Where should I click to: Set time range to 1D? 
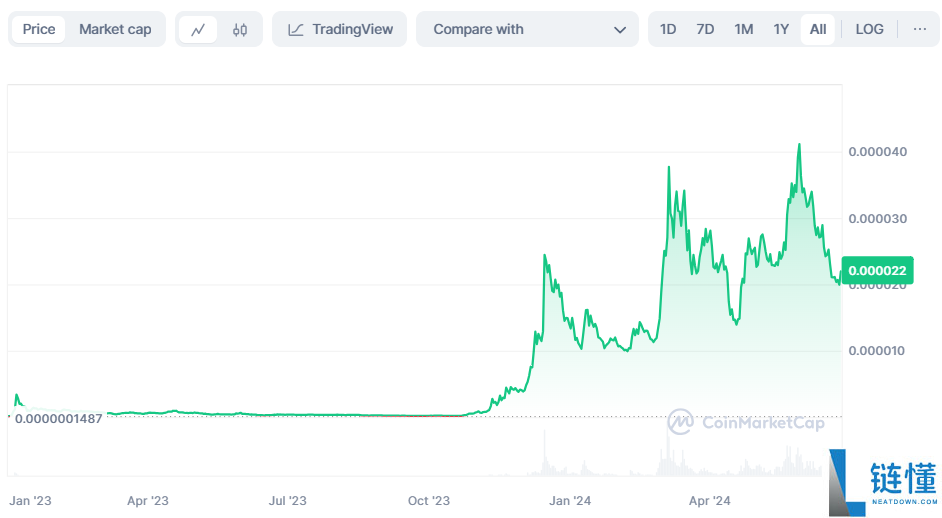click(668, 29)
